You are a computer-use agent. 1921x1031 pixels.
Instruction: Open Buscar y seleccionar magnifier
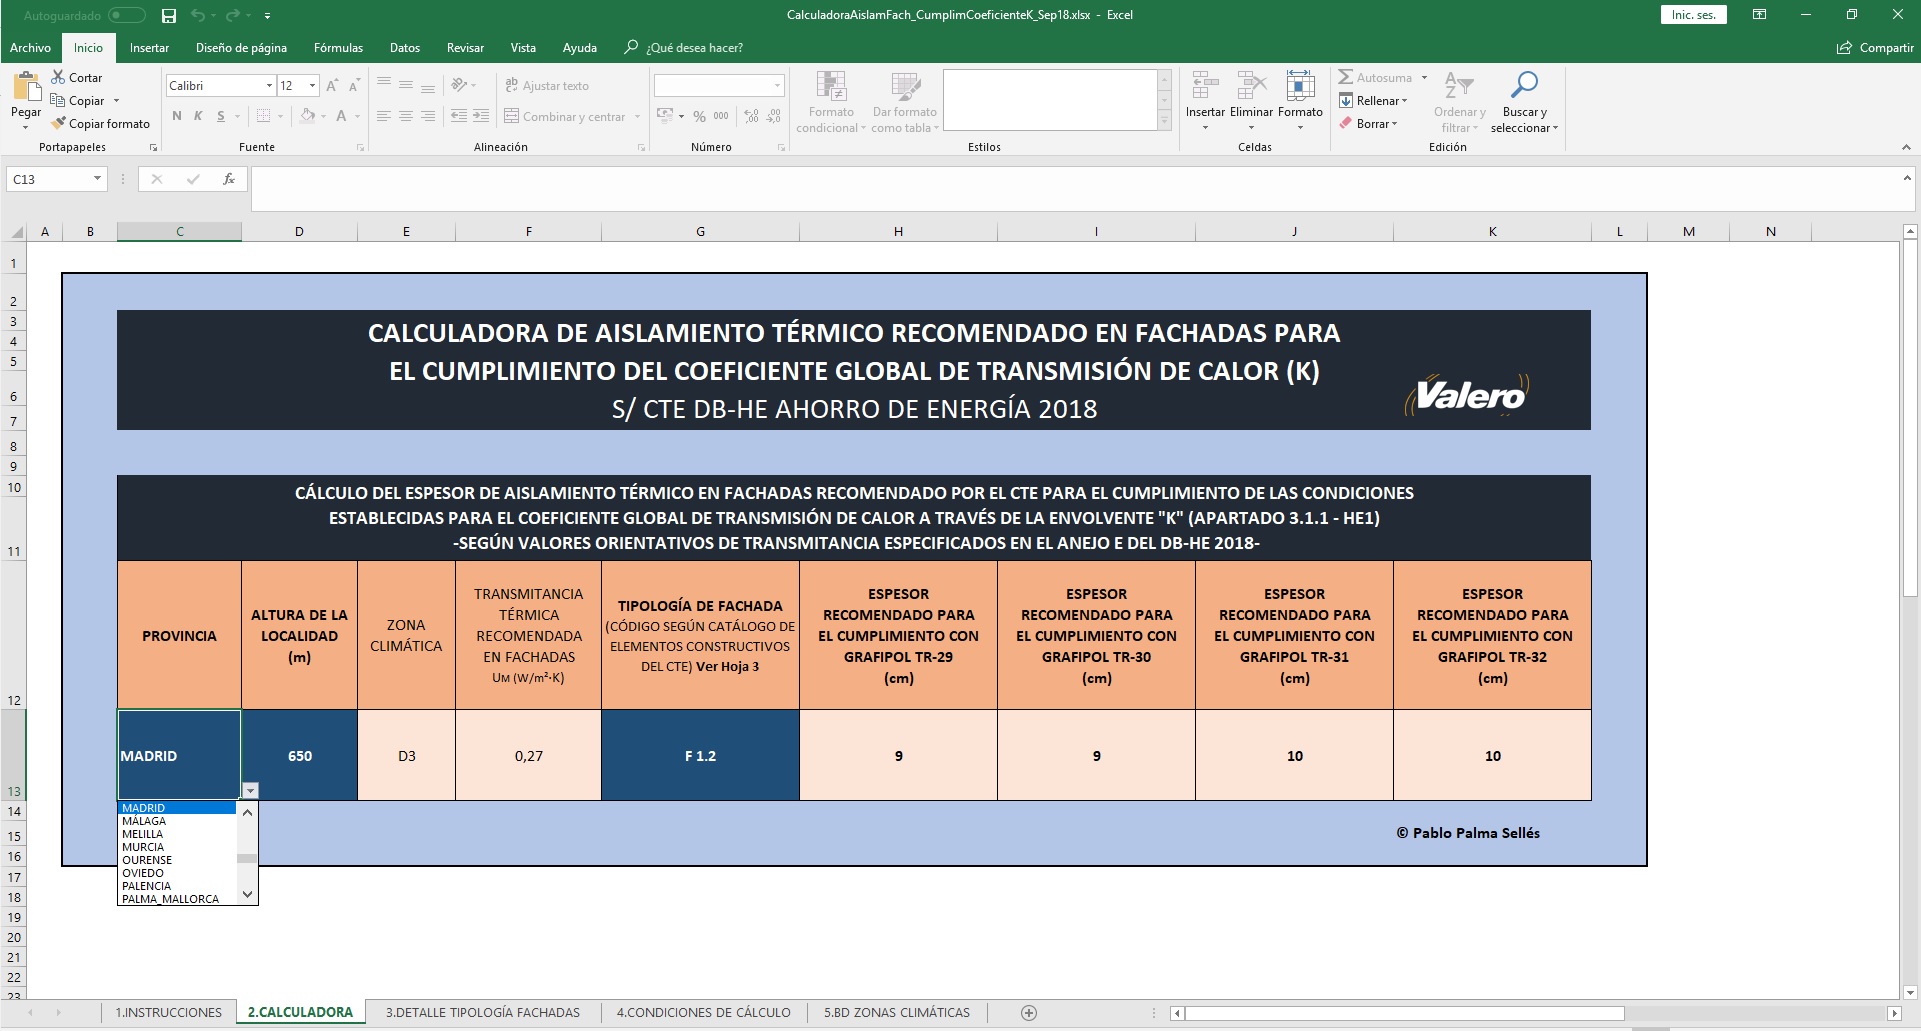pyautogui.click(x=1524, y=102)
